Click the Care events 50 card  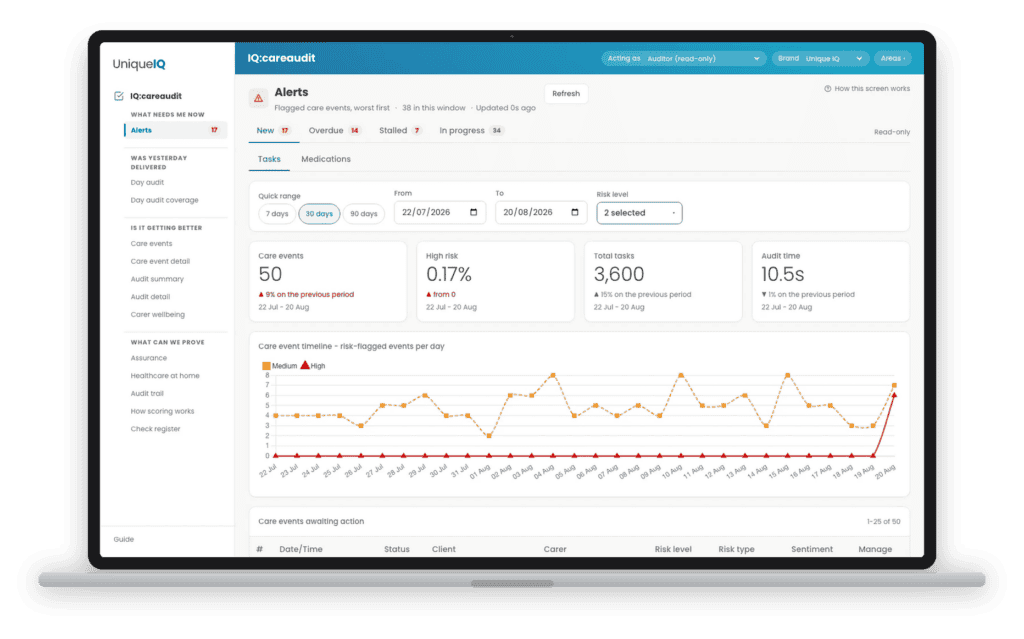click(x=328, y=282)
